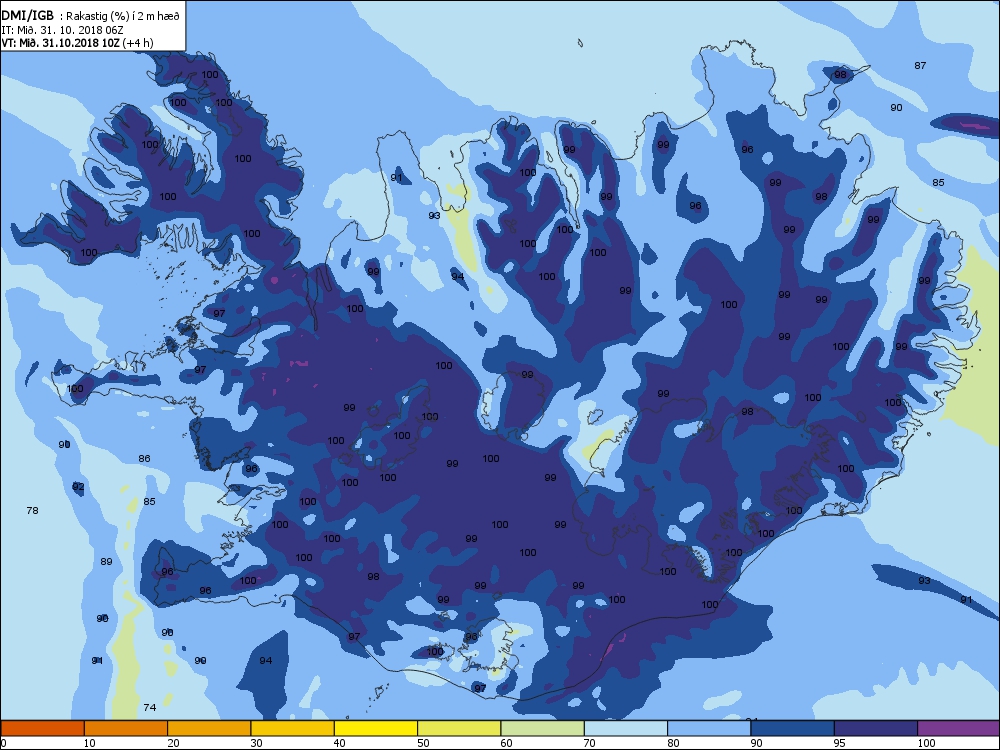This screenshot has height=750, width=1000.
Task: Click the 95–100 dark navy legend swatch
Action: tap(876, 728)
